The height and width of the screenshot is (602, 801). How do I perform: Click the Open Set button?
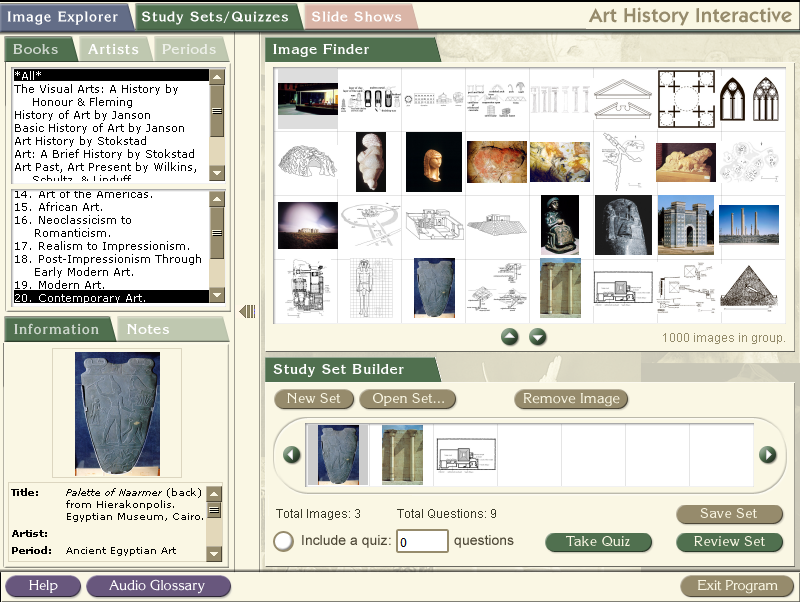point(408,399)
